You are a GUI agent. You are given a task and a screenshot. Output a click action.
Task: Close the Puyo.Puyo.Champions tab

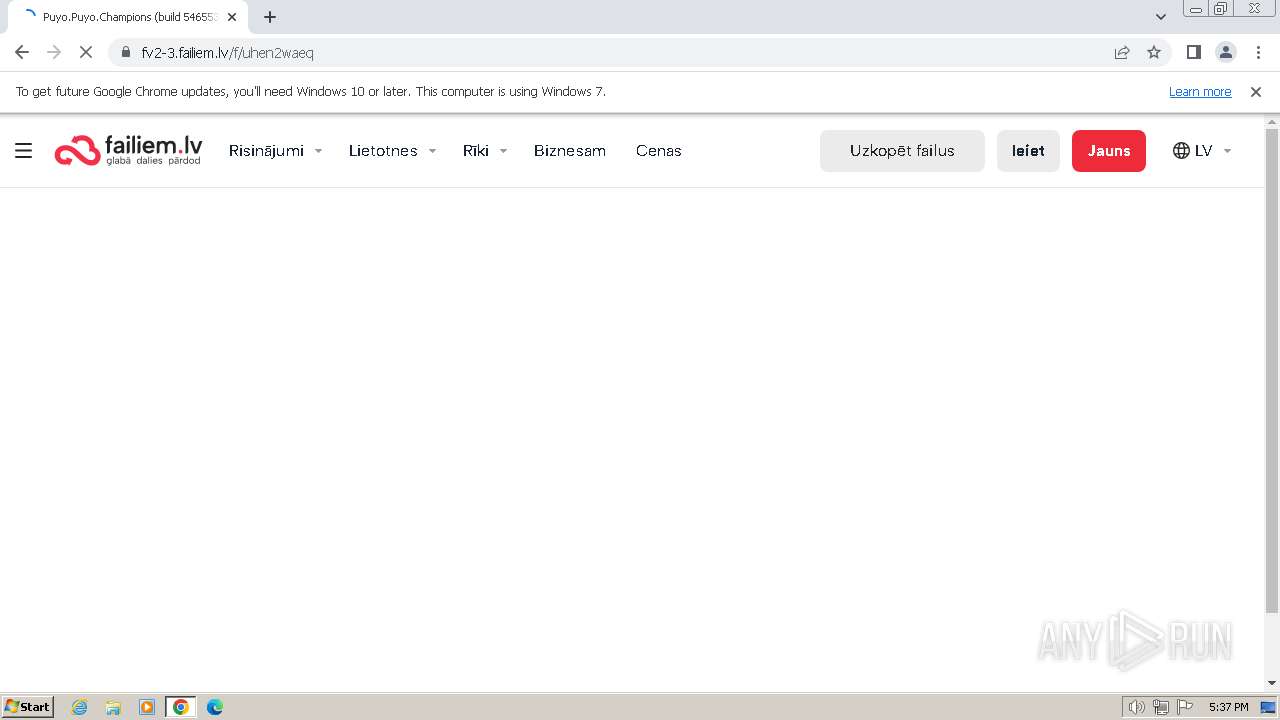point(232,17)
